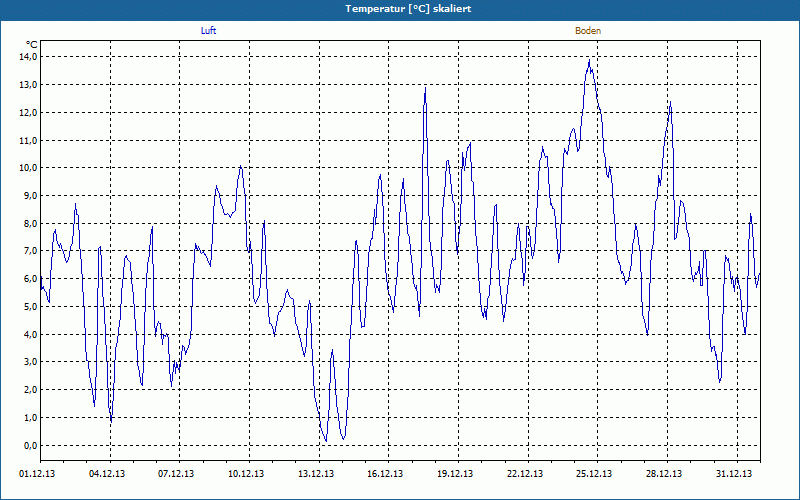800x500 pixels.
Task: Click the 25.12.13 date label
Action: (x=594, y=473)
